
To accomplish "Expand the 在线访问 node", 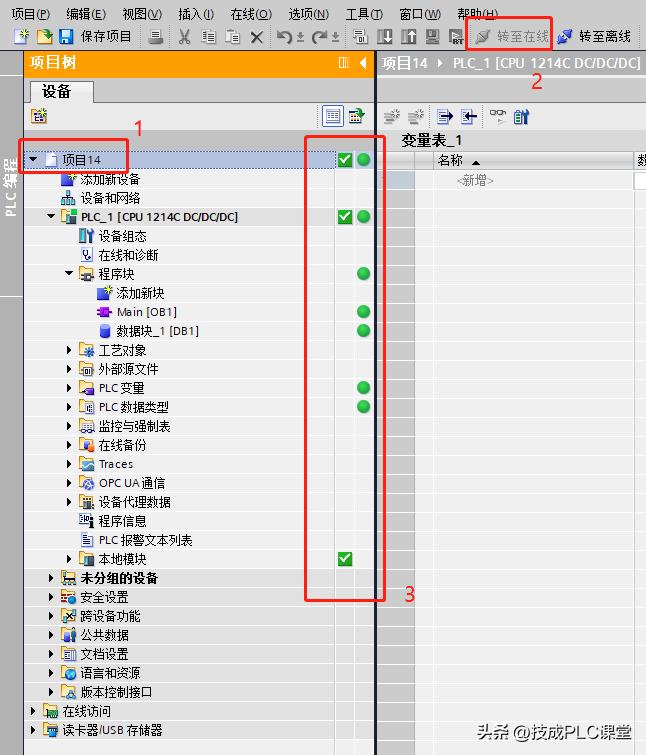I will pyautogui.click(x=33, y=711).
